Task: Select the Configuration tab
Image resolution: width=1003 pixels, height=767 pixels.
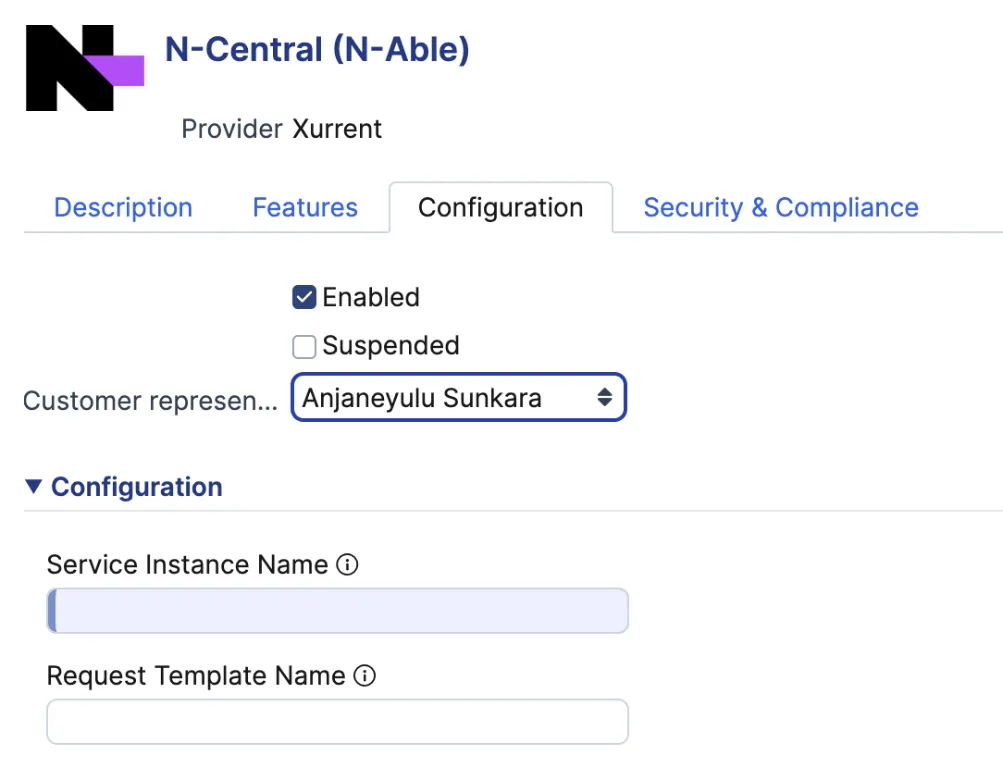Action: pos(500,207)
